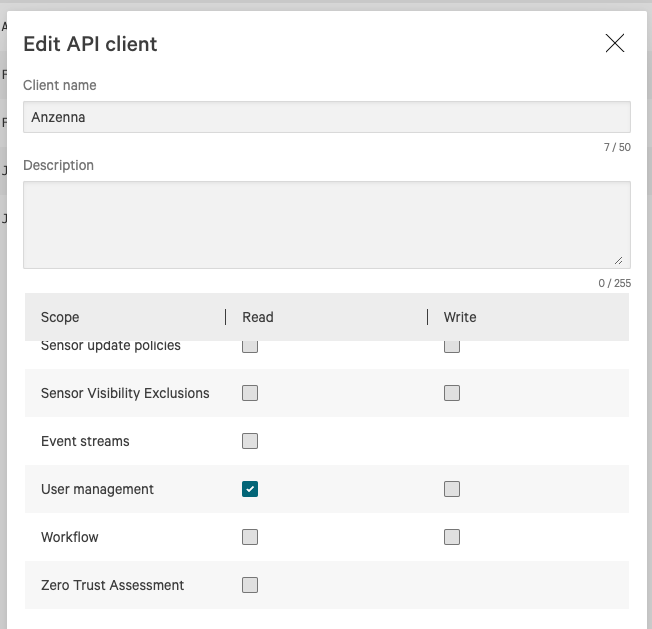Click the Scope column header
Viewport: 652px width, 629px height.
pos(60,317)
